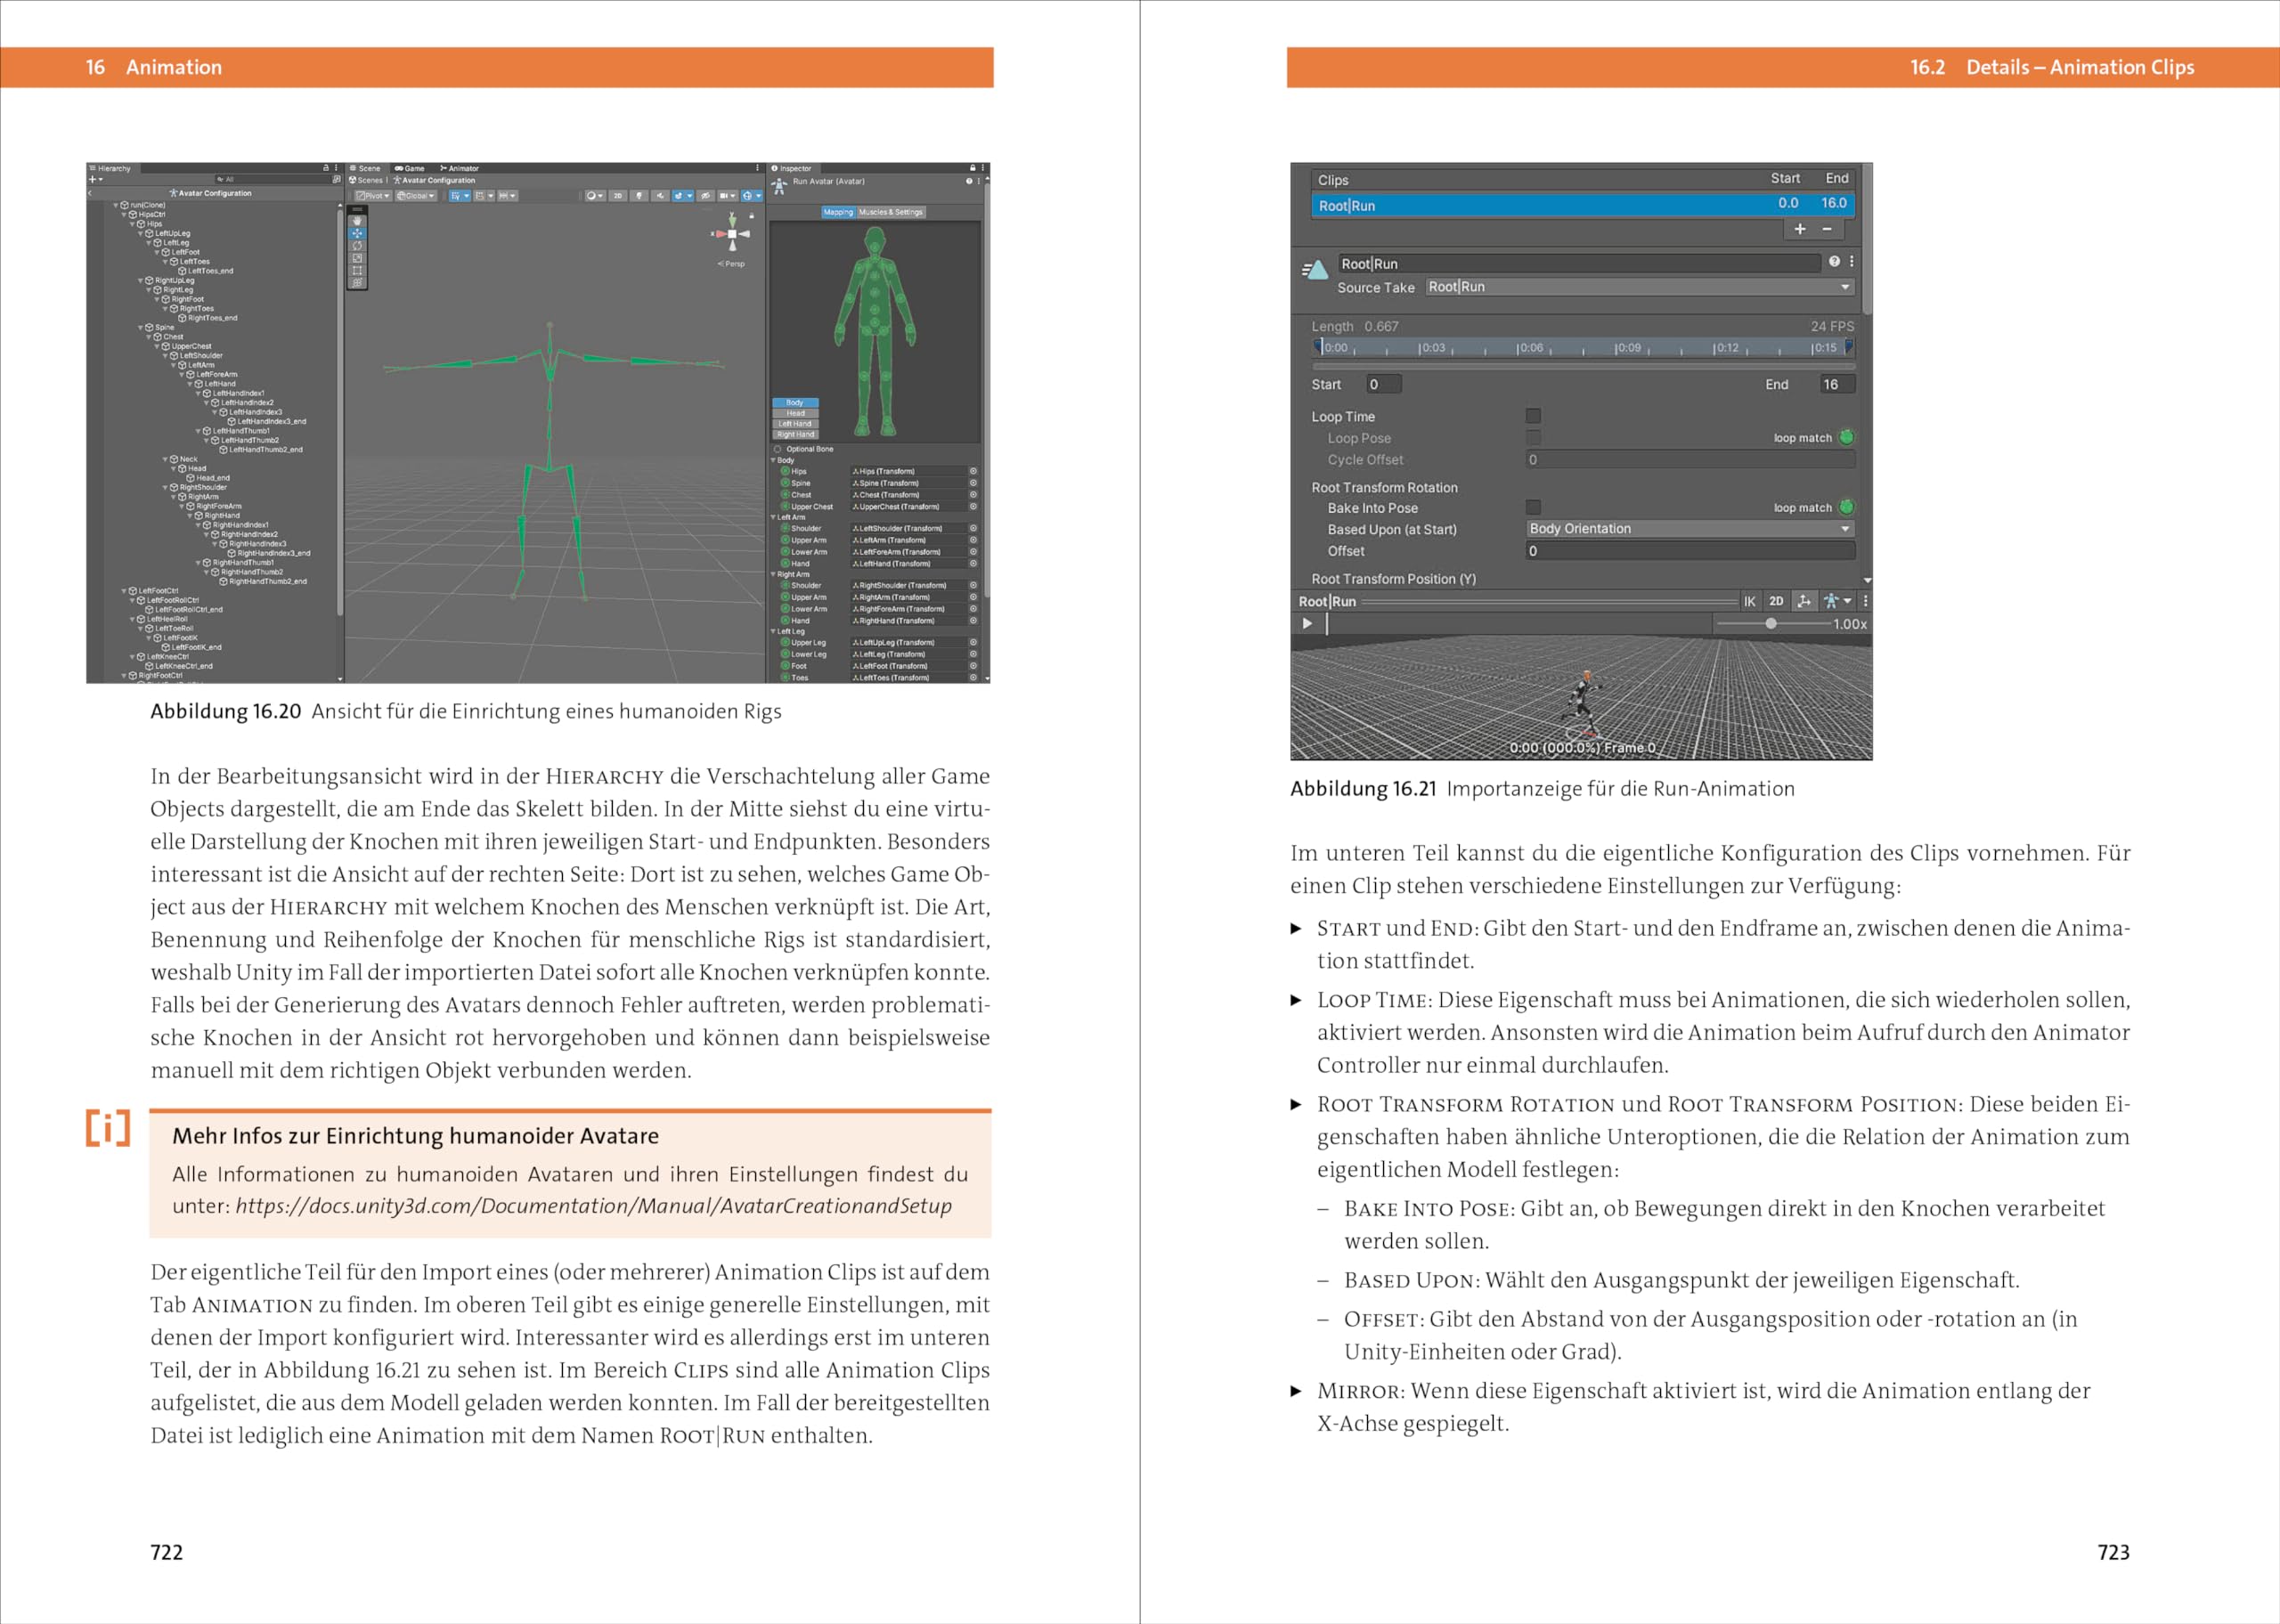Image resolution: width=2280 pixels, height=1624 pixels.
Task: Open object picker for the Spine transform field
Action: click(973, 483)
